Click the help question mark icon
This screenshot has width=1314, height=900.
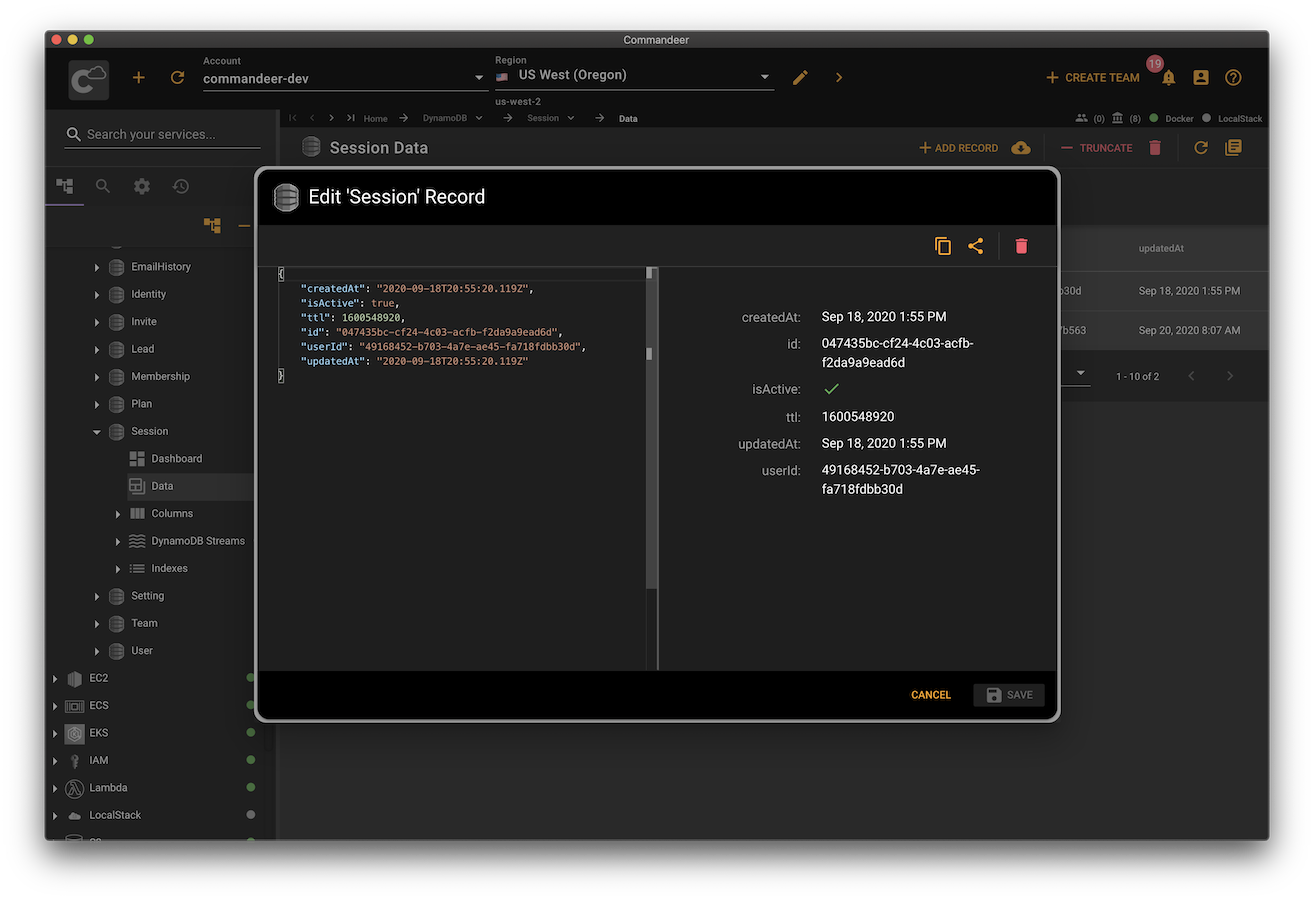tap(1233, 77)
